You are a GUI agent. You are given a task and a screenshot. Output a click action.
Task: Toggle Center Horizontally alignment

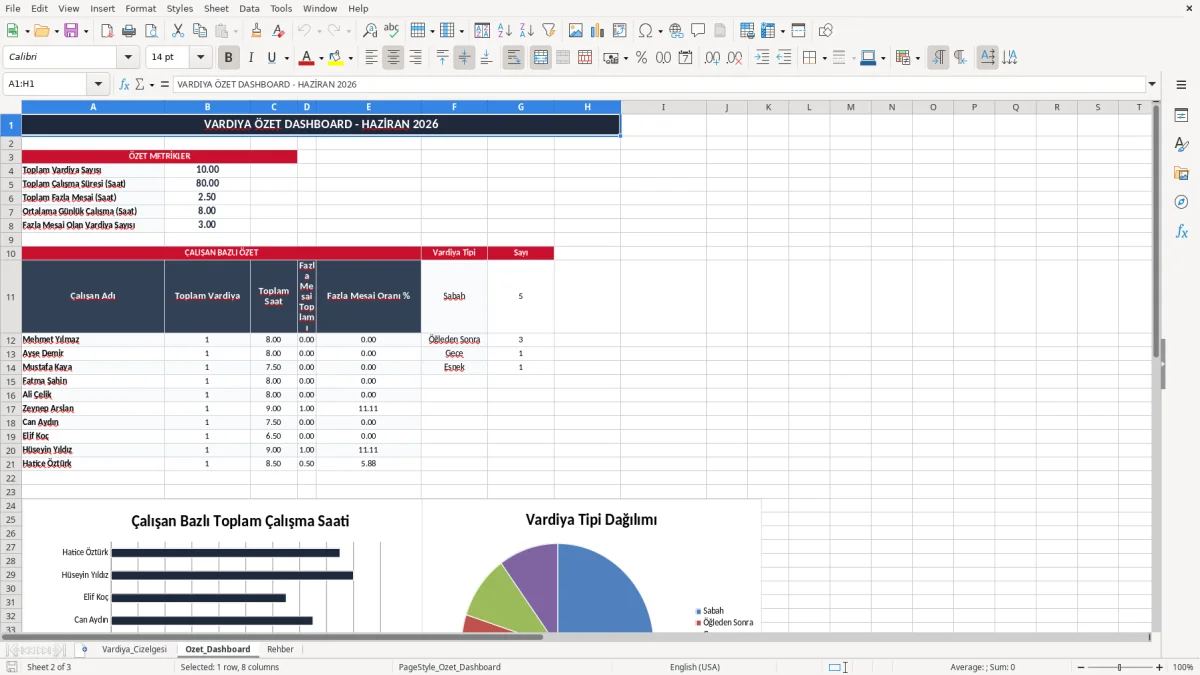click(393, 58)
